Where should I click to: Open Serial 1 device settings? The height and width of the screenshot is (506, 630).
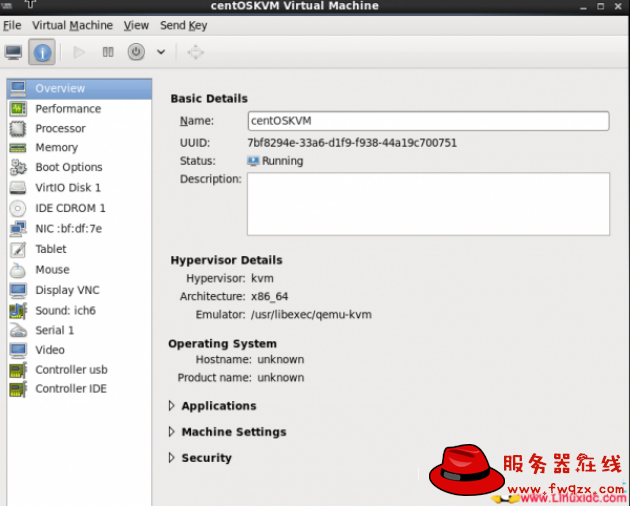[x=79, y=330]
